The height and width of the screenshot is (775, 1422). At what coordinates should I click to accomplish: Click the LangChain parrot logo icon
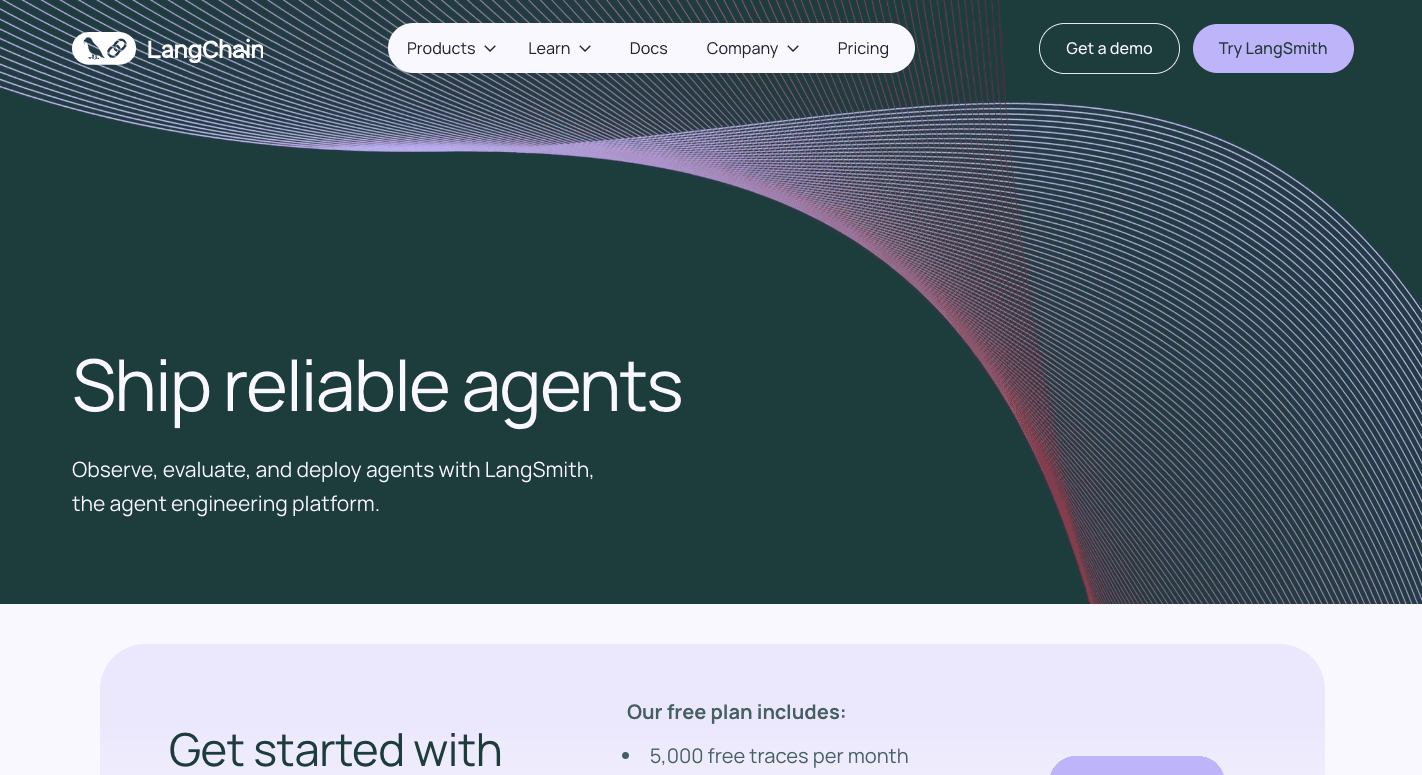point(104,48)
